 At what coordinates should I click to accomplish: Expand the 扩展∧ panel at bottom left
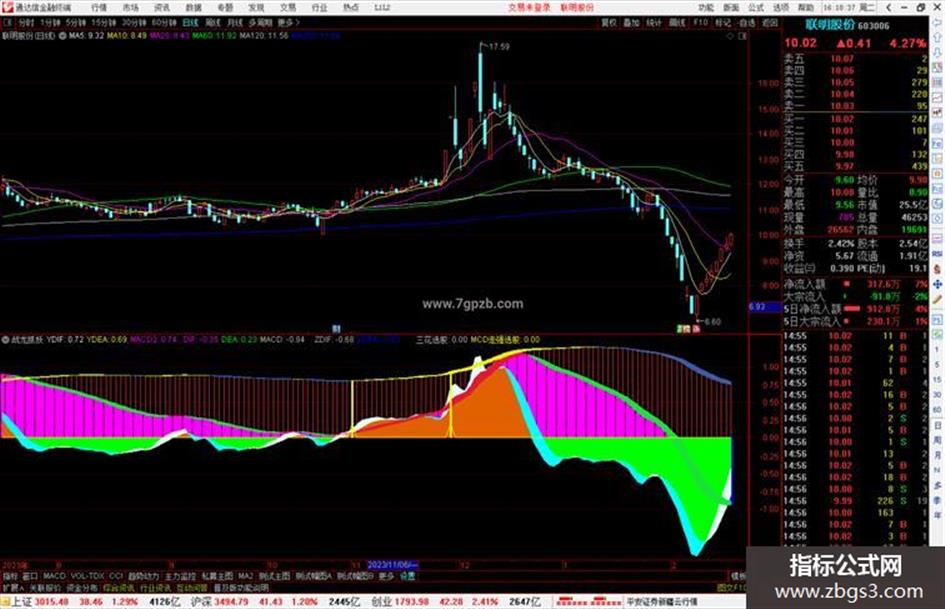click(x=13, y=587)
